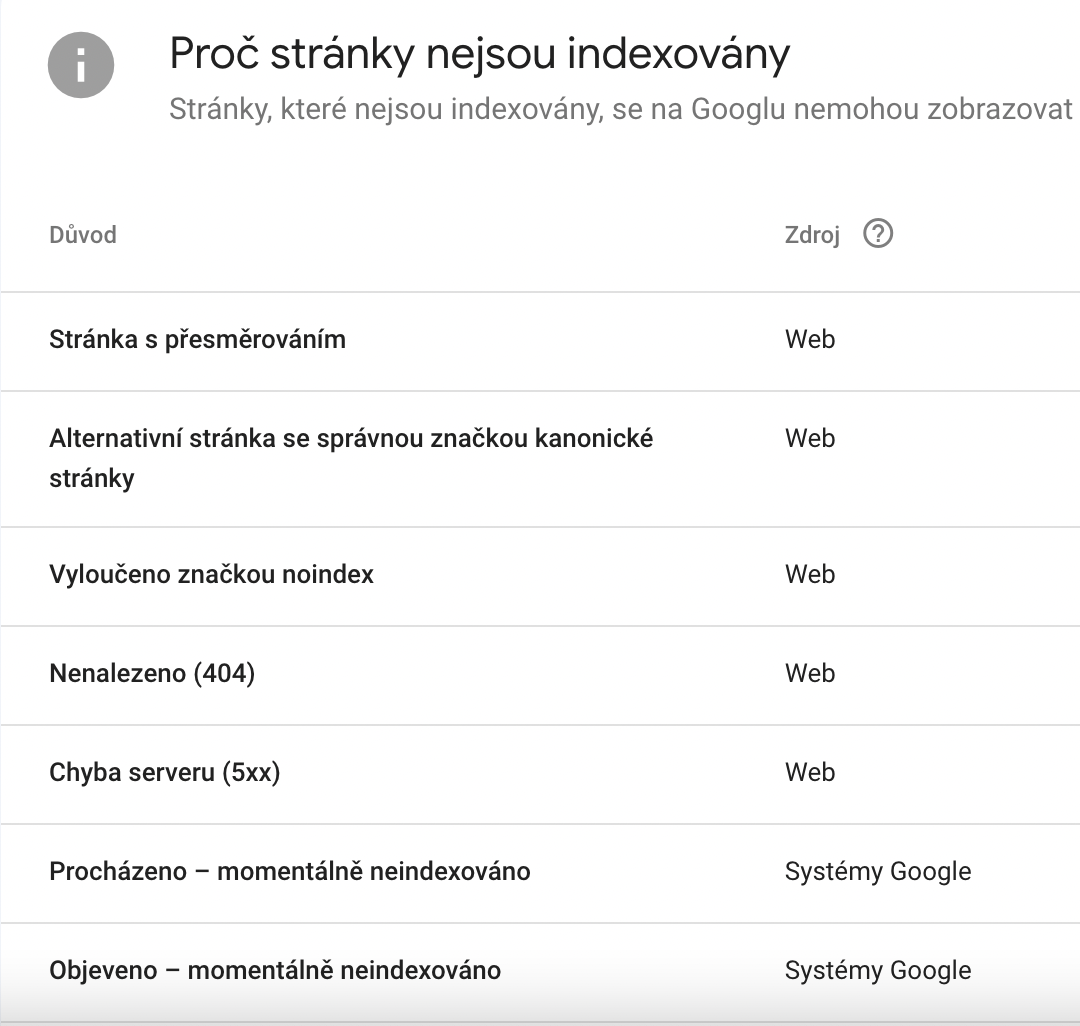Click the subtitle about Googlu nemohou zobrazovat

(x=621, y=109)
